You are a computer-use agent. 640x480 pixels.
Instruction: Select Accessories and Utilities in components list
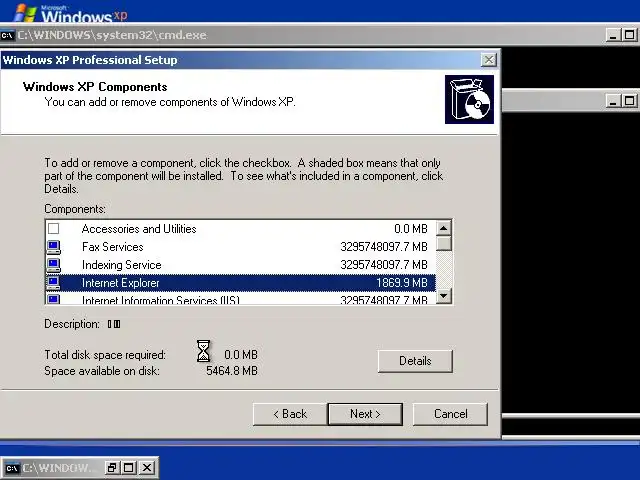click(x=240, y=229)
